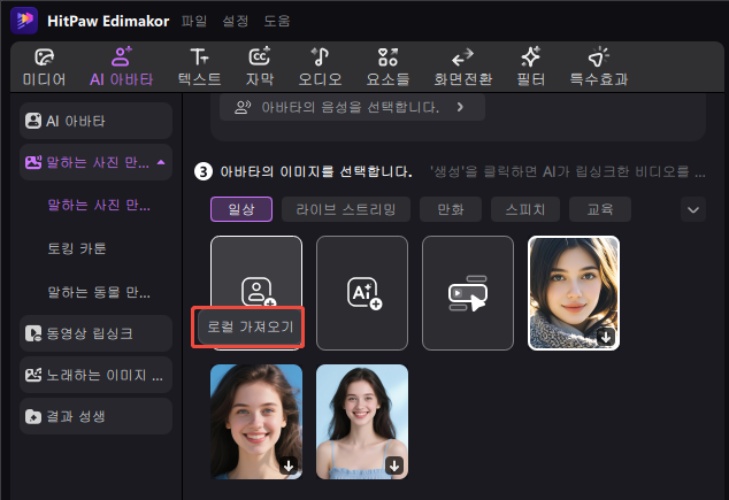Select the avatar with scarf thumbnail

click(574, 293)
